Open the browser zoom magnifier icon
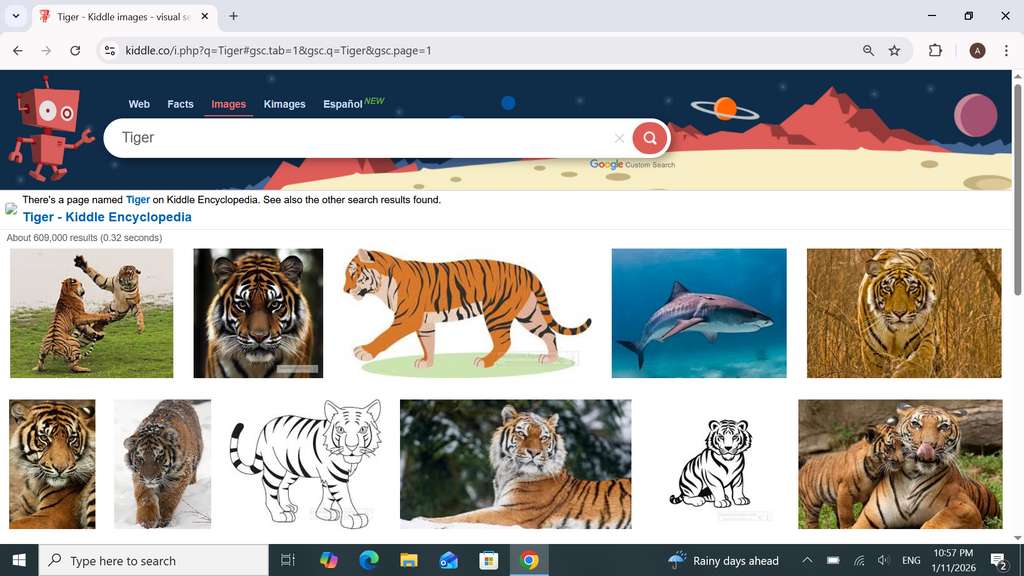Image resolution: width=1024 pixels, height=576 pixels. (868, 50)
